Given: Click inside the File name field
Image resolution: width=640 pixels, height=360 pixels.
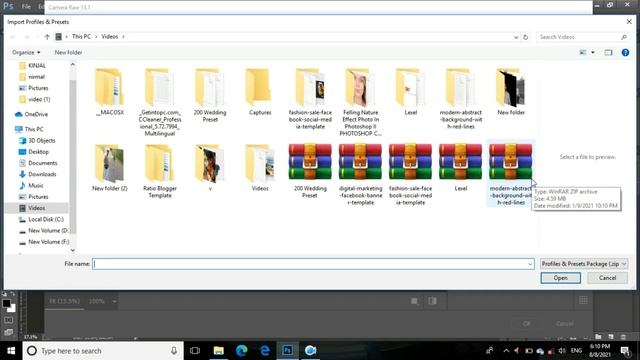Looking at the screenshot, I should click(x=313, y=264).
